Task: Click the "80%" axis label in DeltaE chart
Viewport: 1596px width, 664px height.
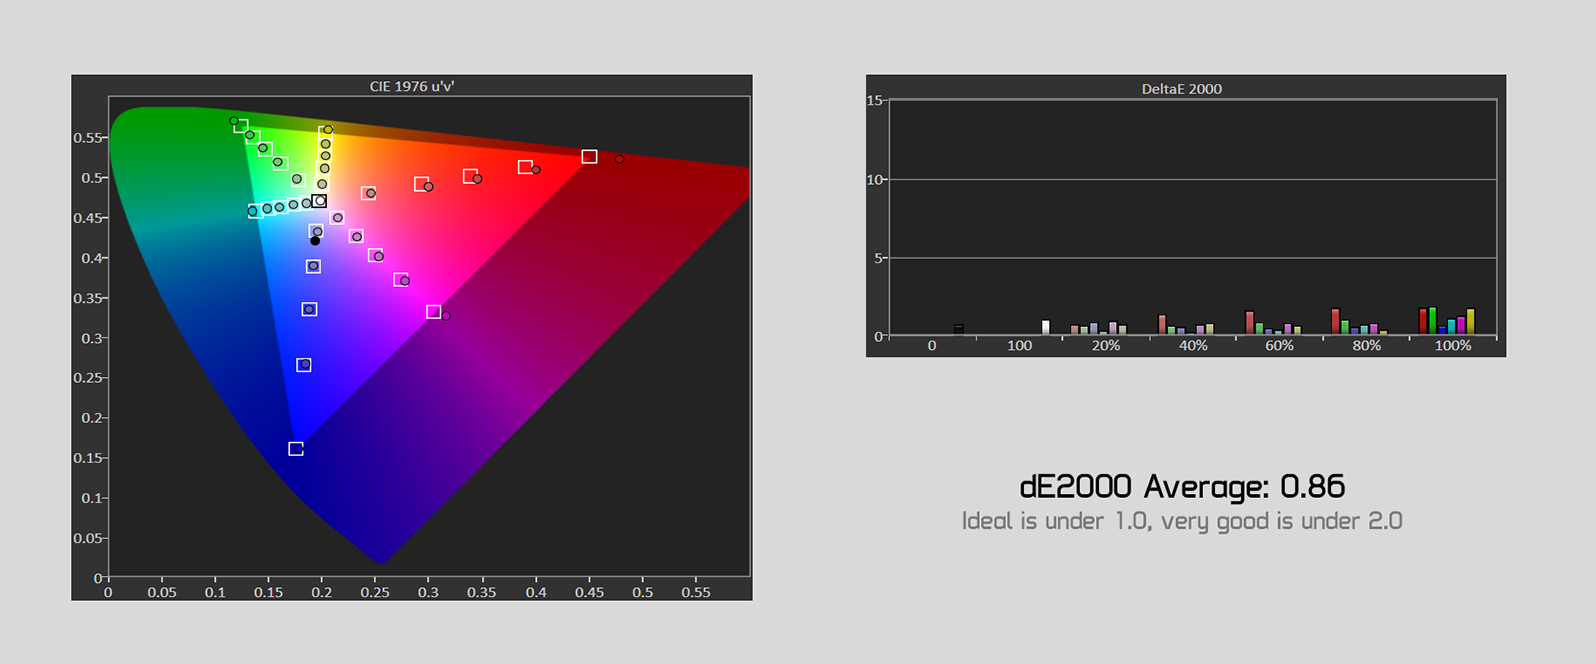Action: tap(1366, 346)
